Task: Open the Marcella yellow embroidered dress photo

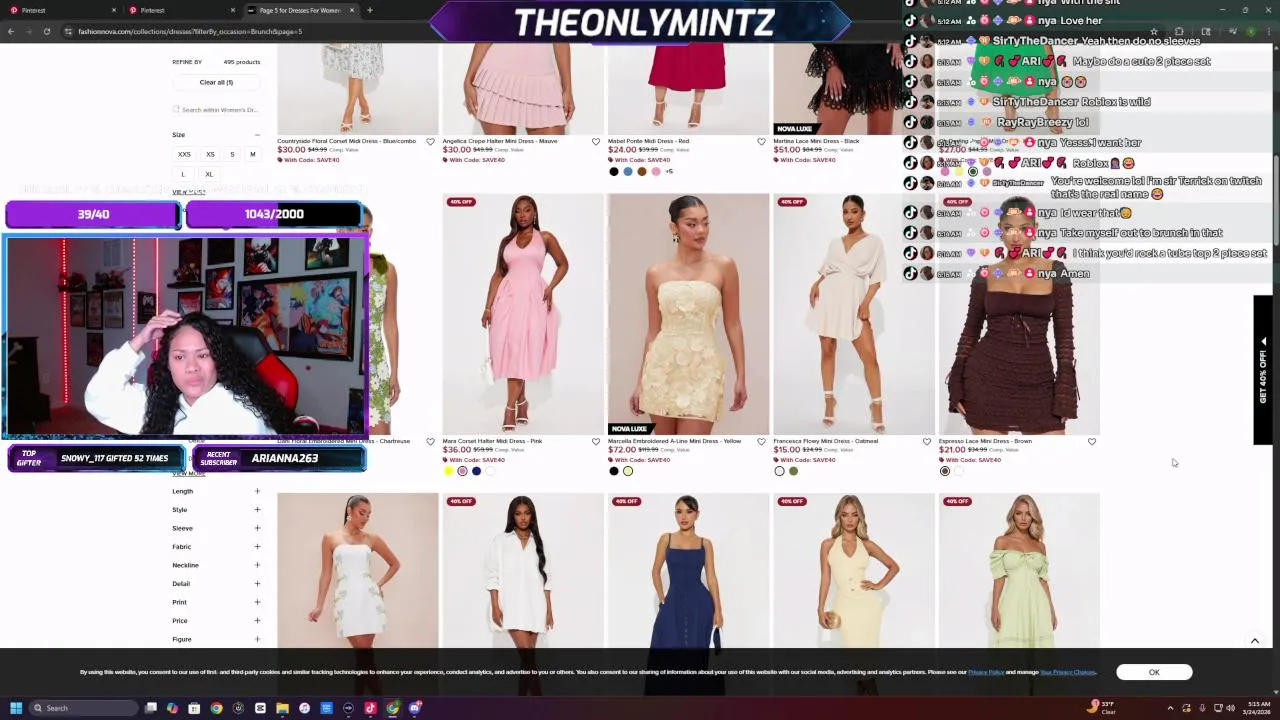Action: click(x=688, y=314)
